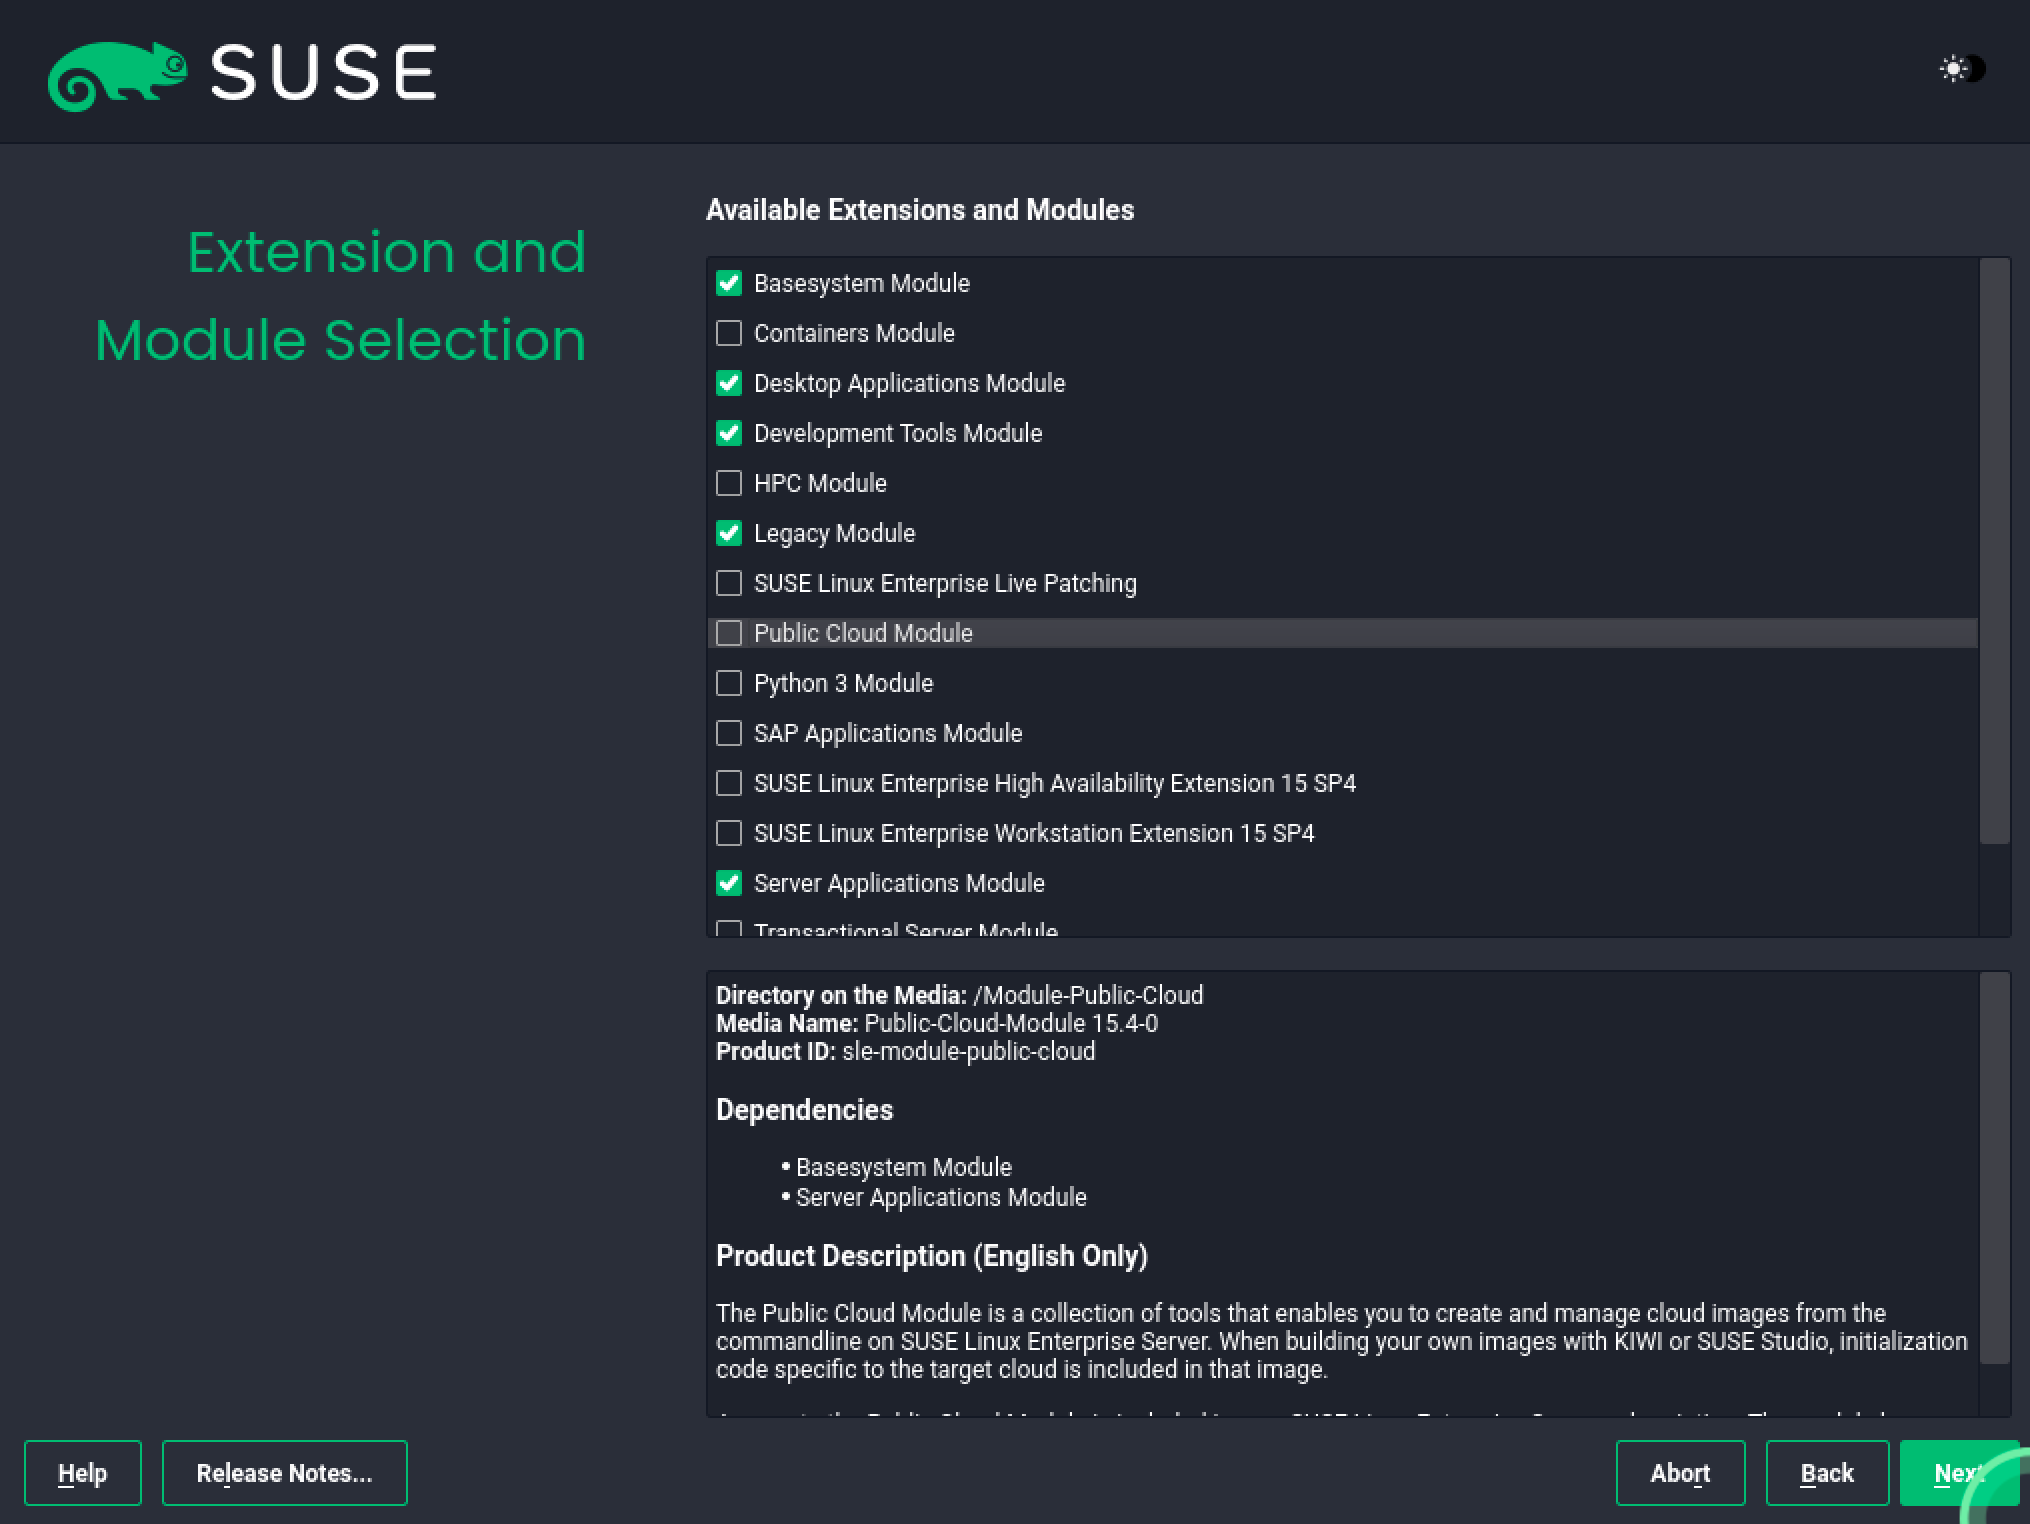The height and width of the screenshot is (1524, 2030).
Task: Select the SAP Applications Module label
Action: point(888,733)
